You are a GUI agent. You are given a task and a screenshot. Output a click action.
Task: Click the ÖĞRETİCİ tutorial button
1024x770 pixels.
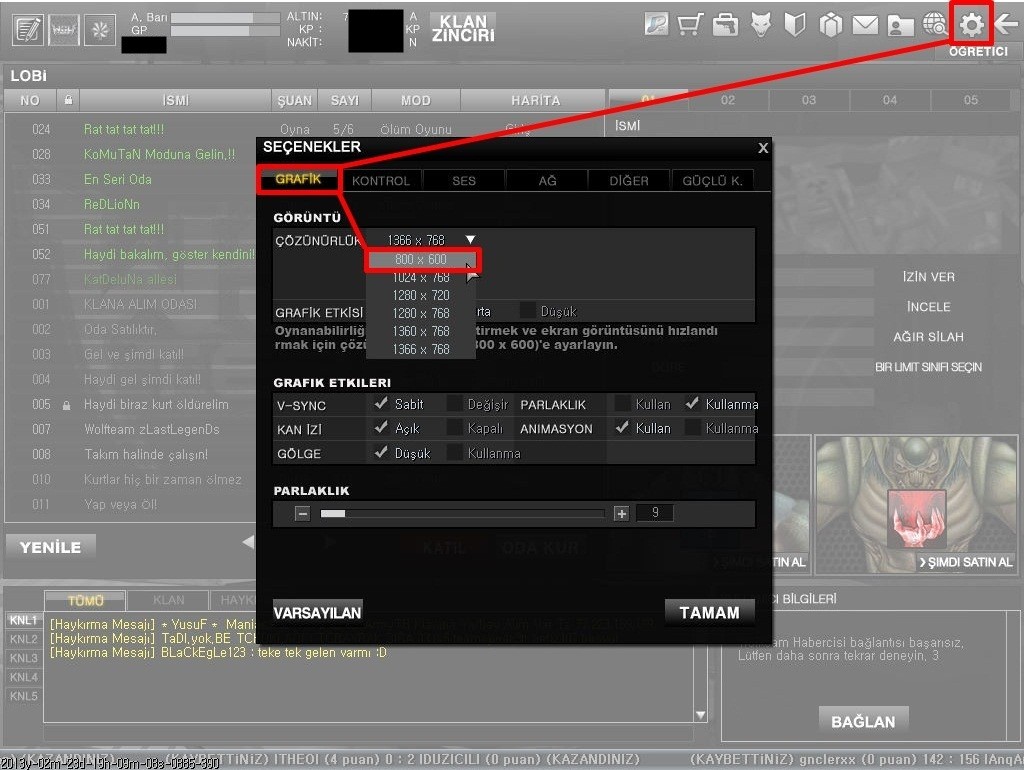978,52
